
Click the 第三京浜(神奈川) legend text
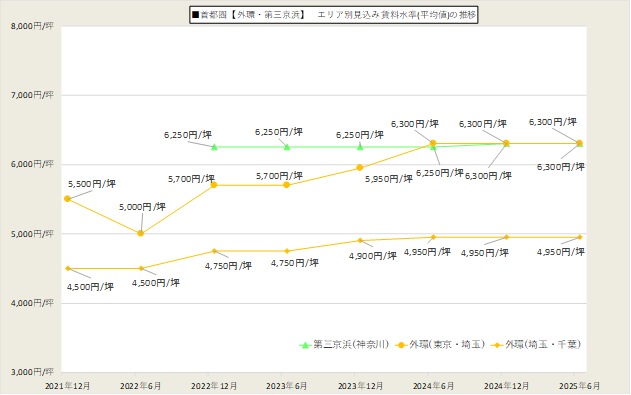pyautogui.click(x=351, y=345)
